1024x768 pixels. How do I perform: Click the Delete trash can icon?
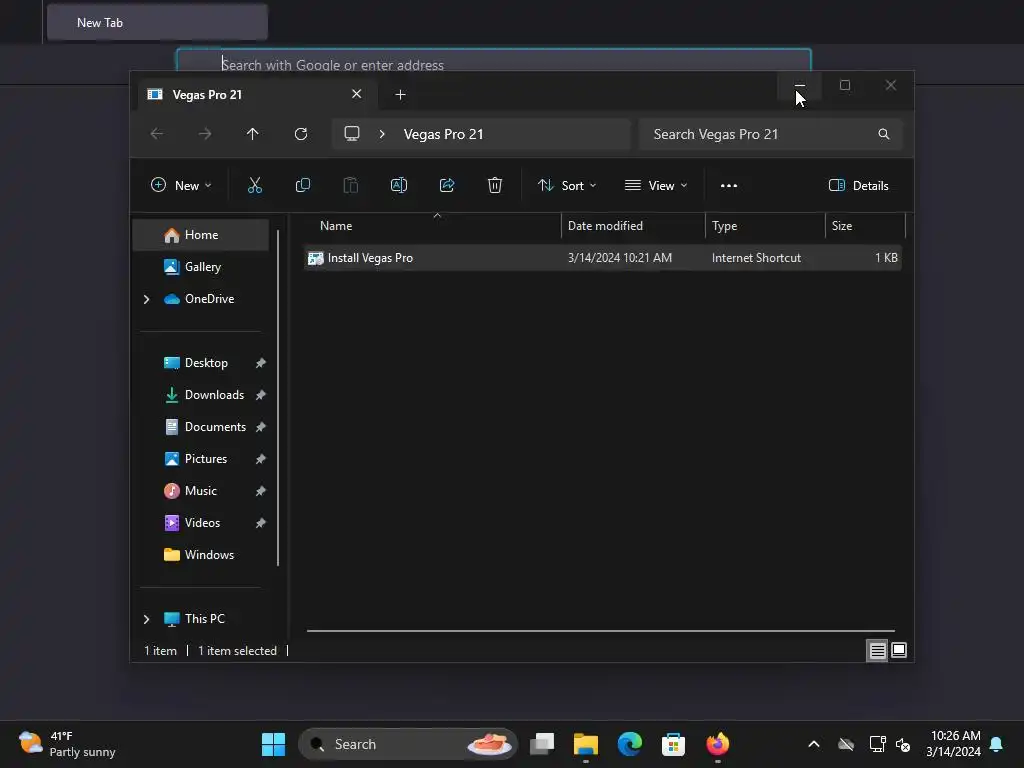click(494, 185)
